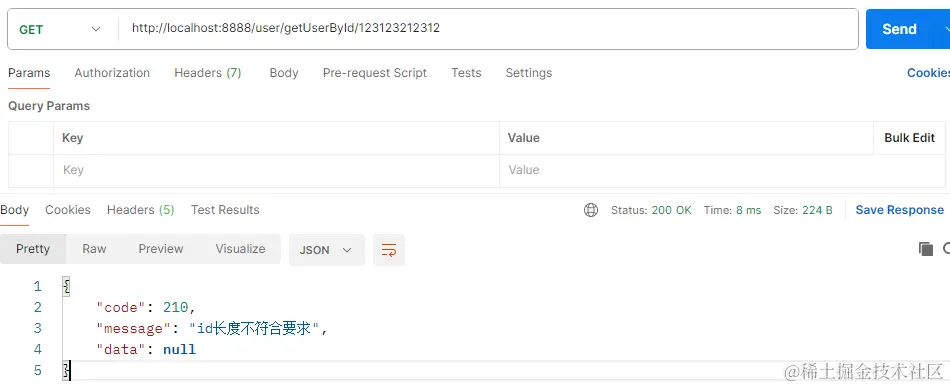Click the request URL field
This screenshot has height=388, width=950.
[x=488, y=28]
